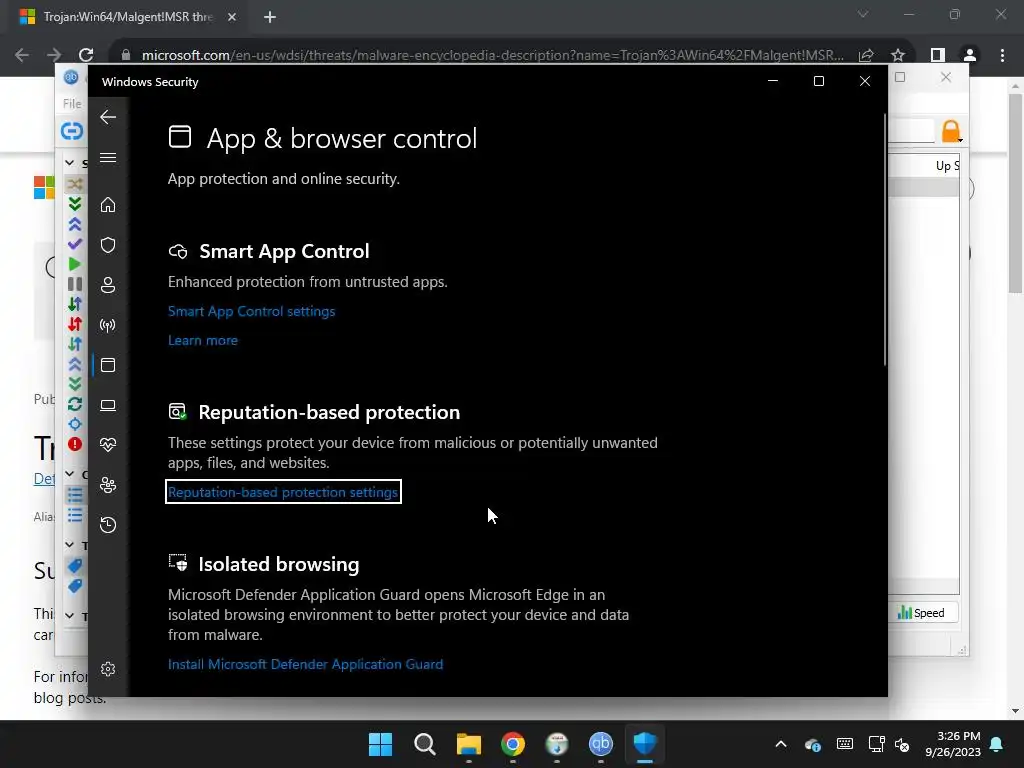1024x768 pixels.
Task: Click Smart App Control settings link
Action: (251, 312)
